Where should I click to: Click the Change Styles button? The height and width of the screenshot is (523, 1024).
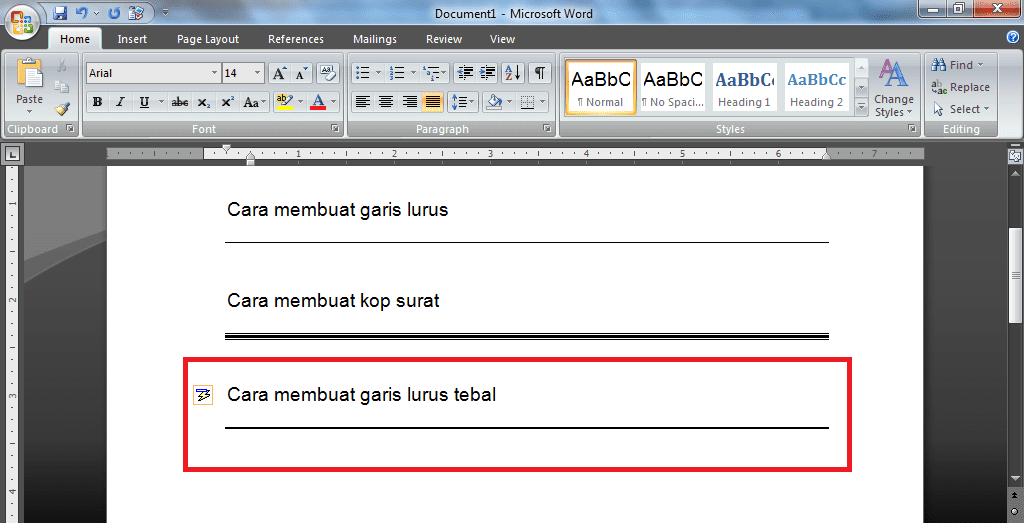(894, 88)
